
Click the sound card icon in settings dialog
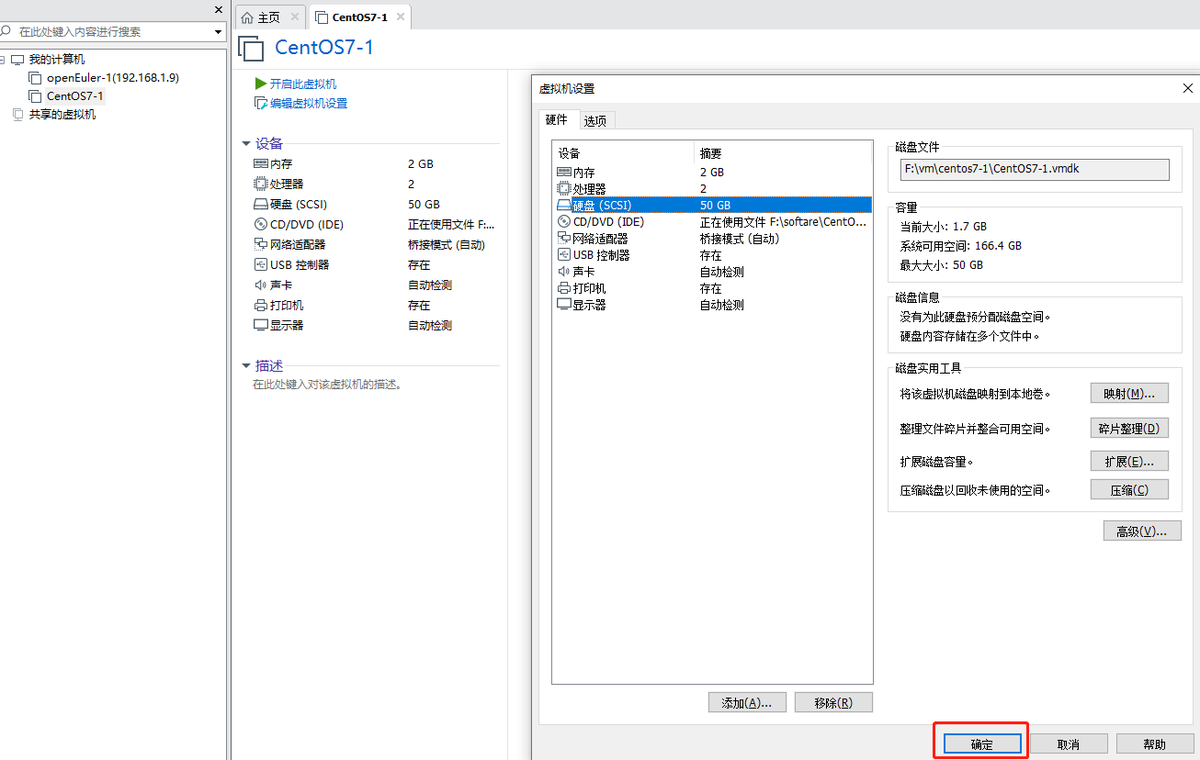pyautogui.click(x=564, y=272)
